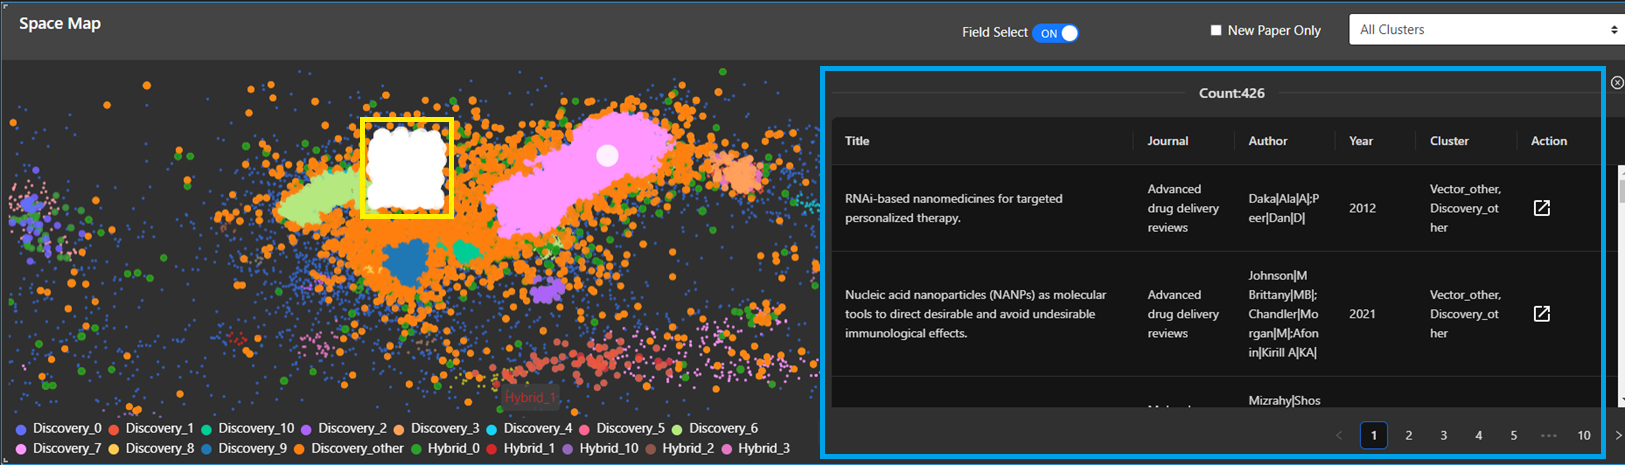
Task: Click the year 2021 cell
Action: click(x=1362, y=314)
